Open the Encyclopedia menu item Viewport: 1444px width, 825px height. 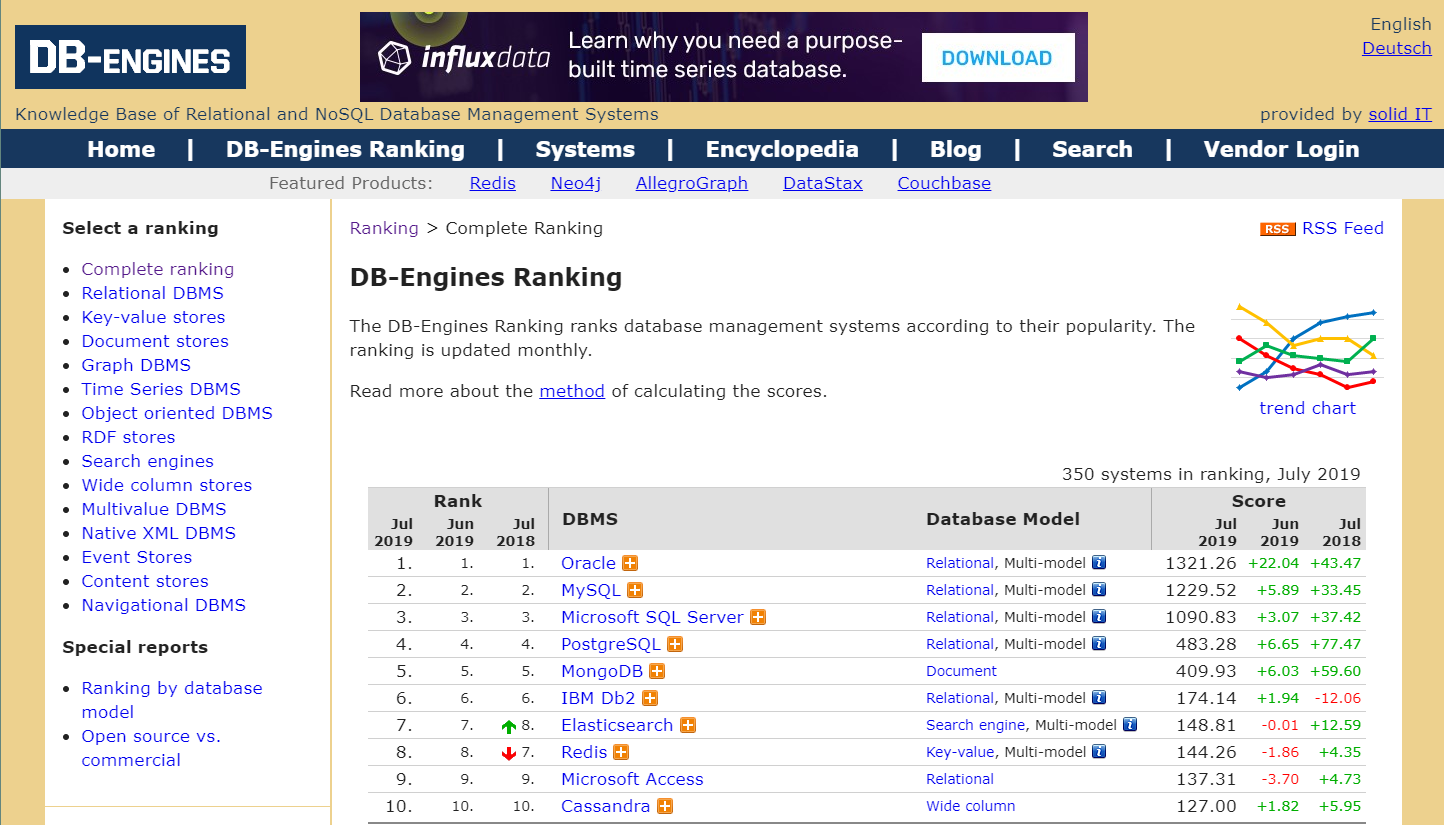pos(782,149)
